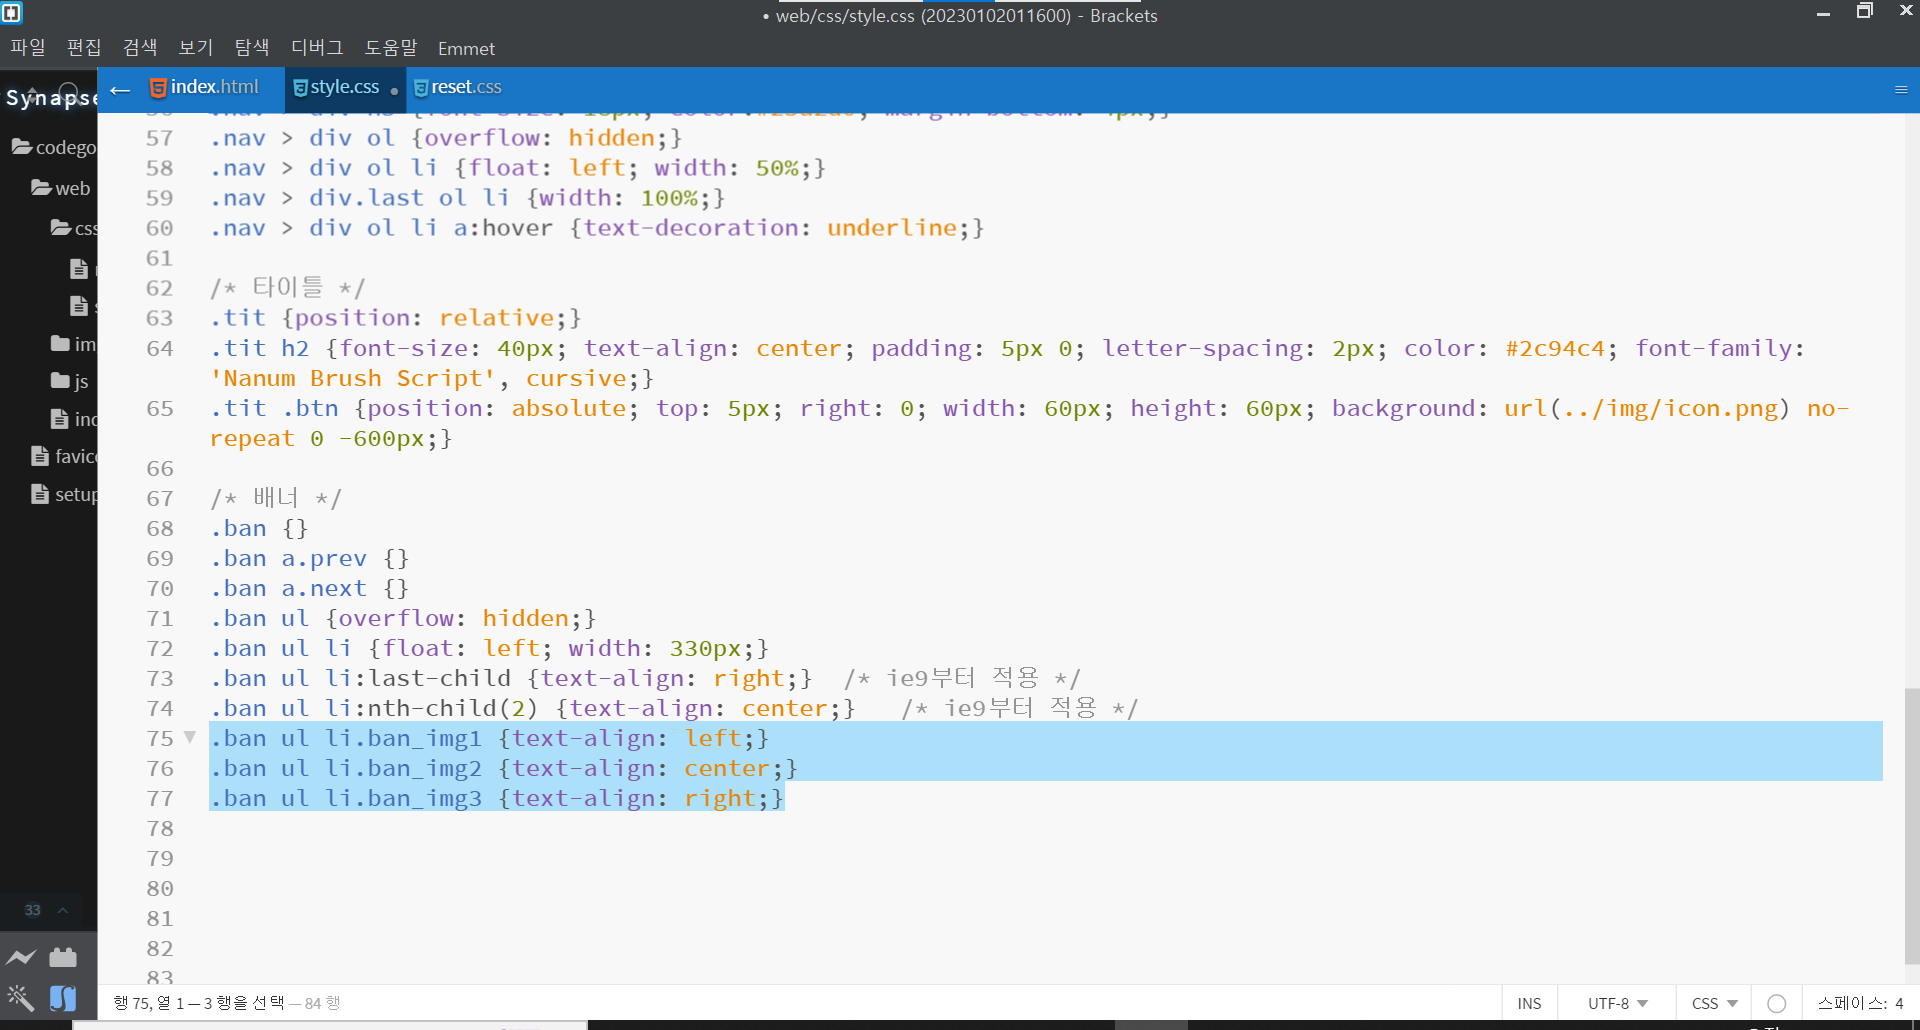The image size is (1920, 1030).
Task: Open the Emmet menu
Action: tap(466, 48)
